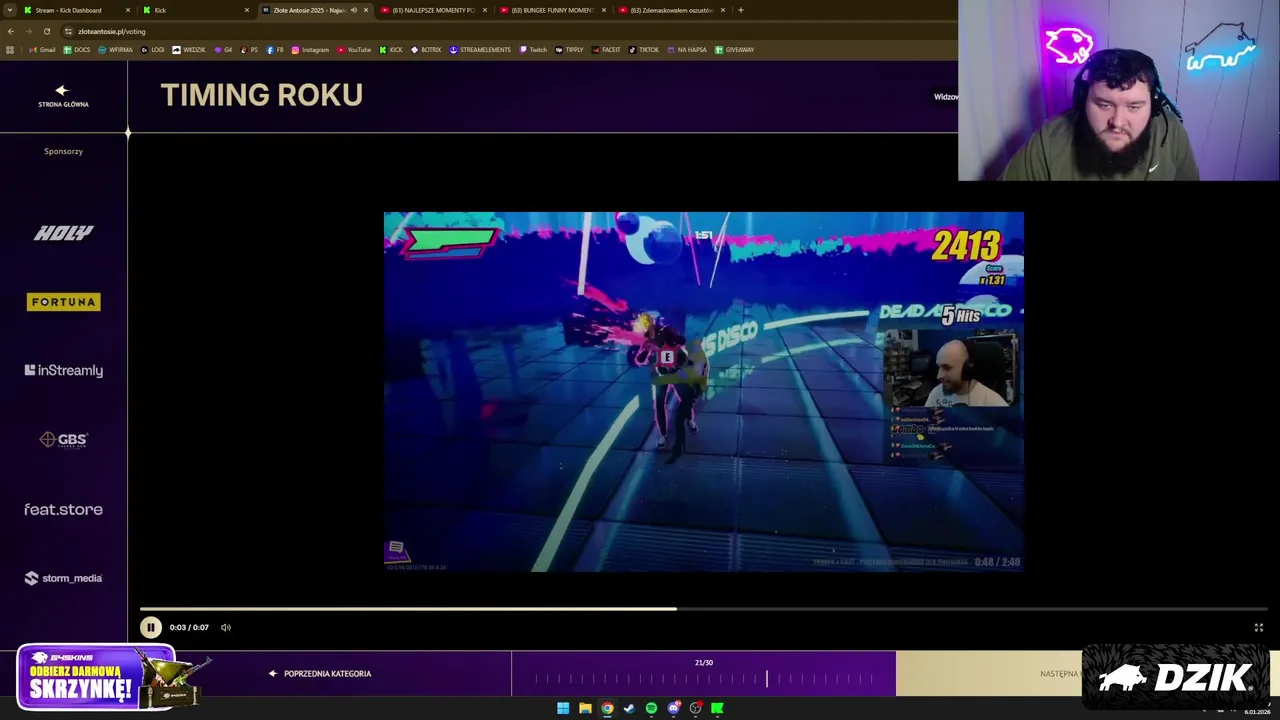Image resolution: width=1280 pixels, height=720 pixels.
Task: Seek on the video progress bar
Action: coord(704,608)
